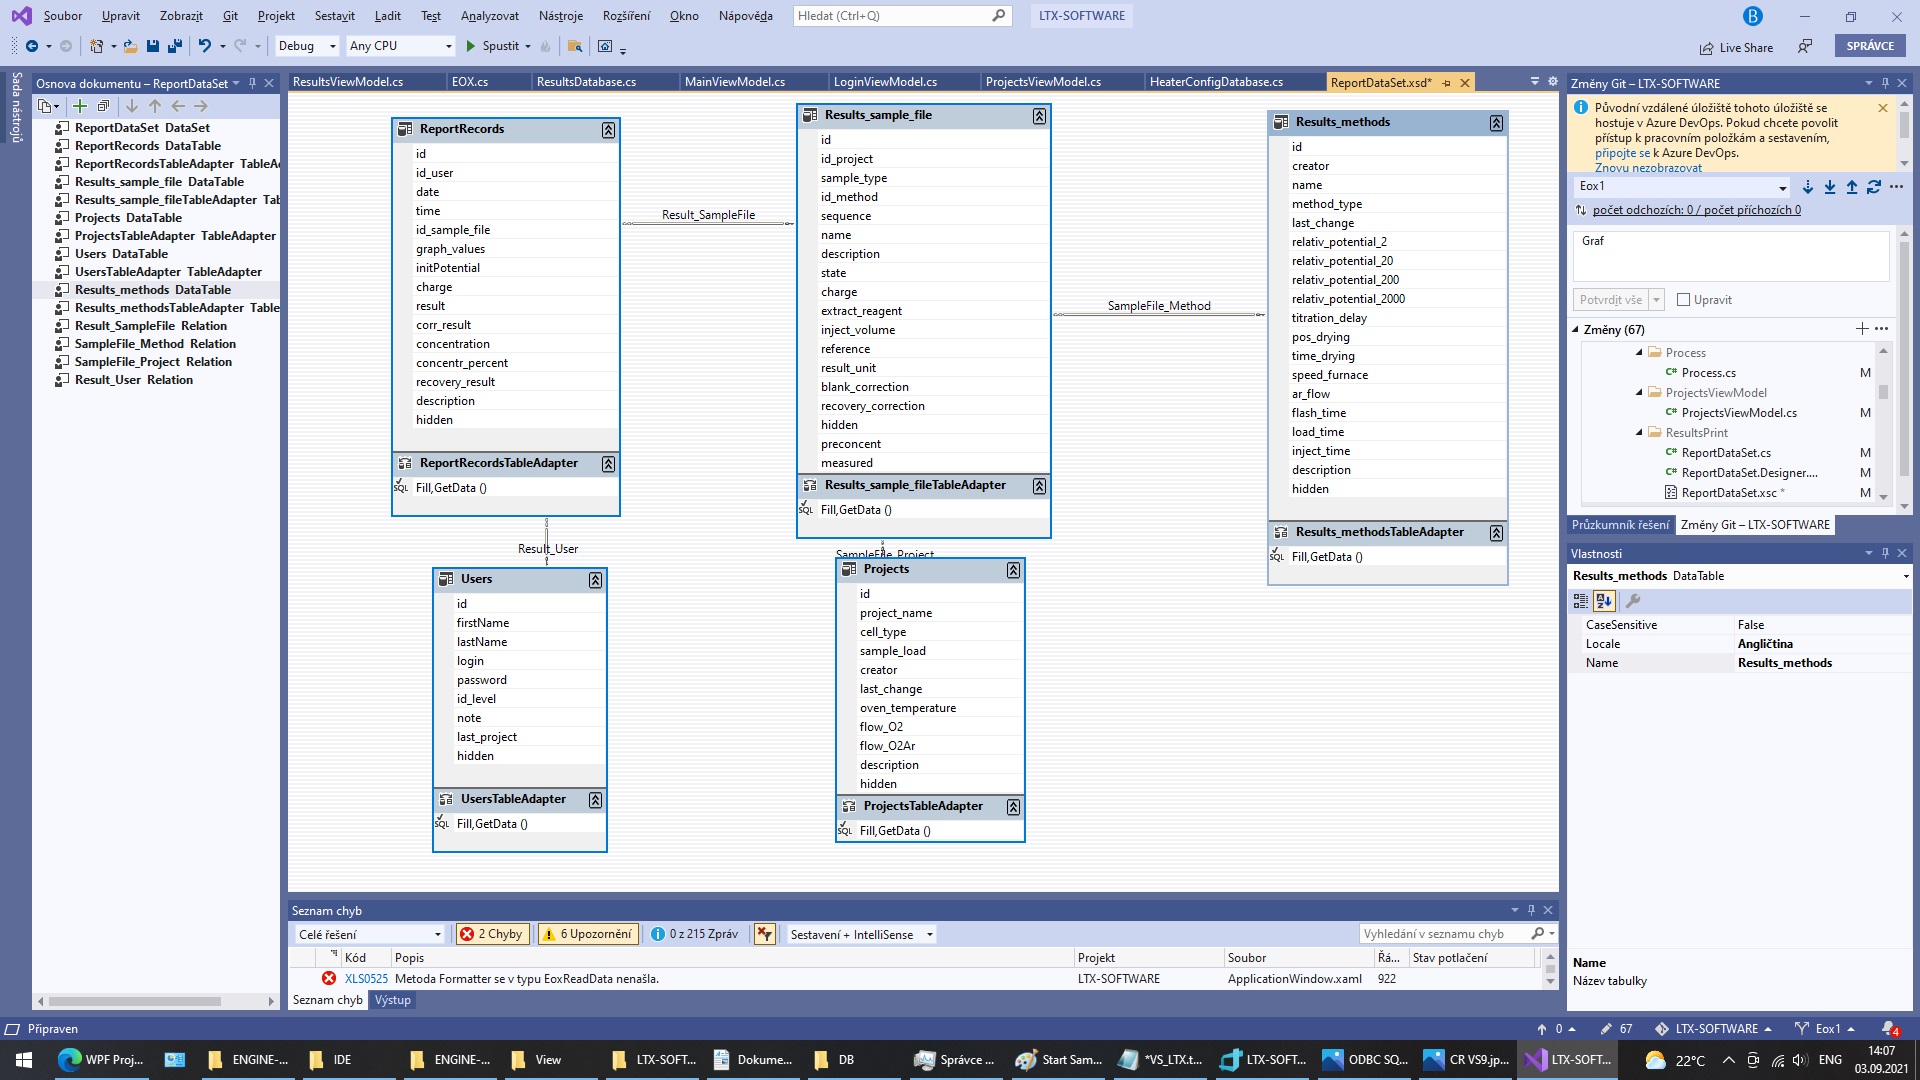Screen dimensions: 1920x1080
Task: Collapse the Změny (67) section
Action: tap(1576, 329)
